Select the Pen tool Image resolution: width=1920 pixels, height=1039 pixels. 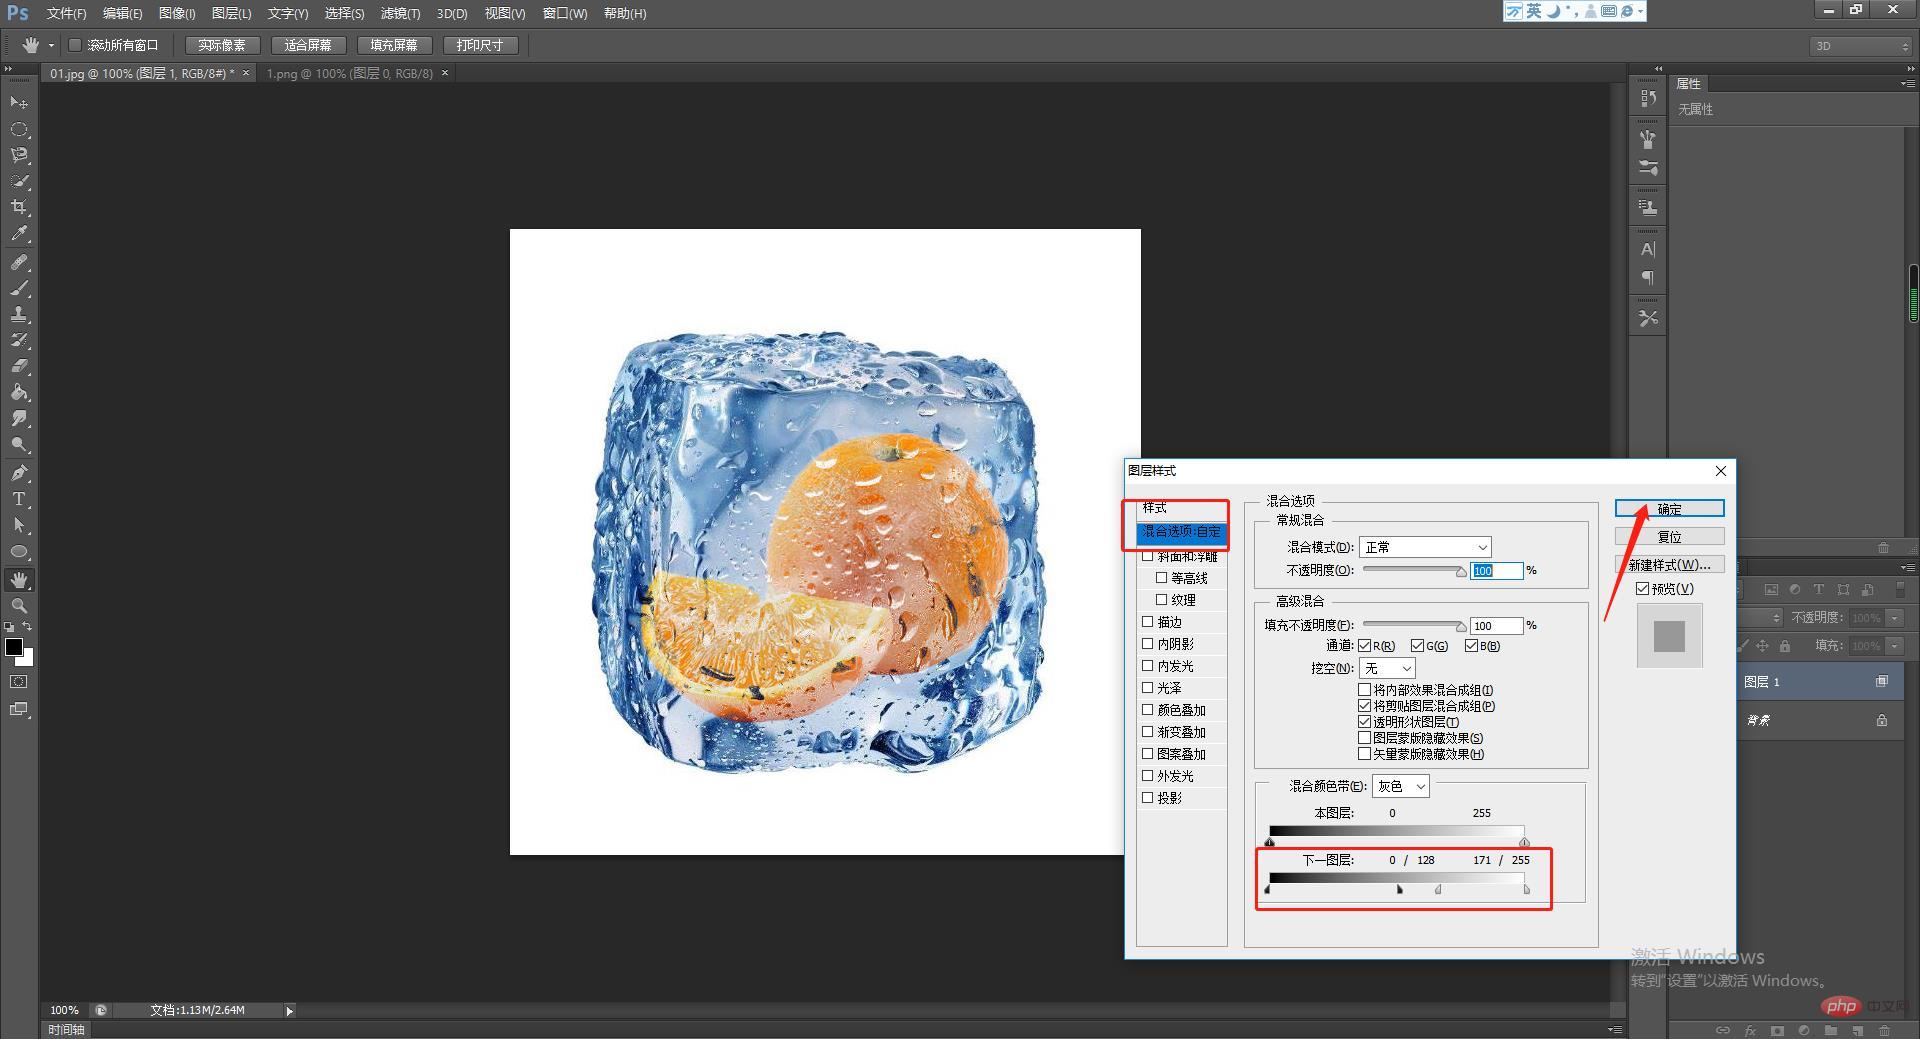pos(19,472)
